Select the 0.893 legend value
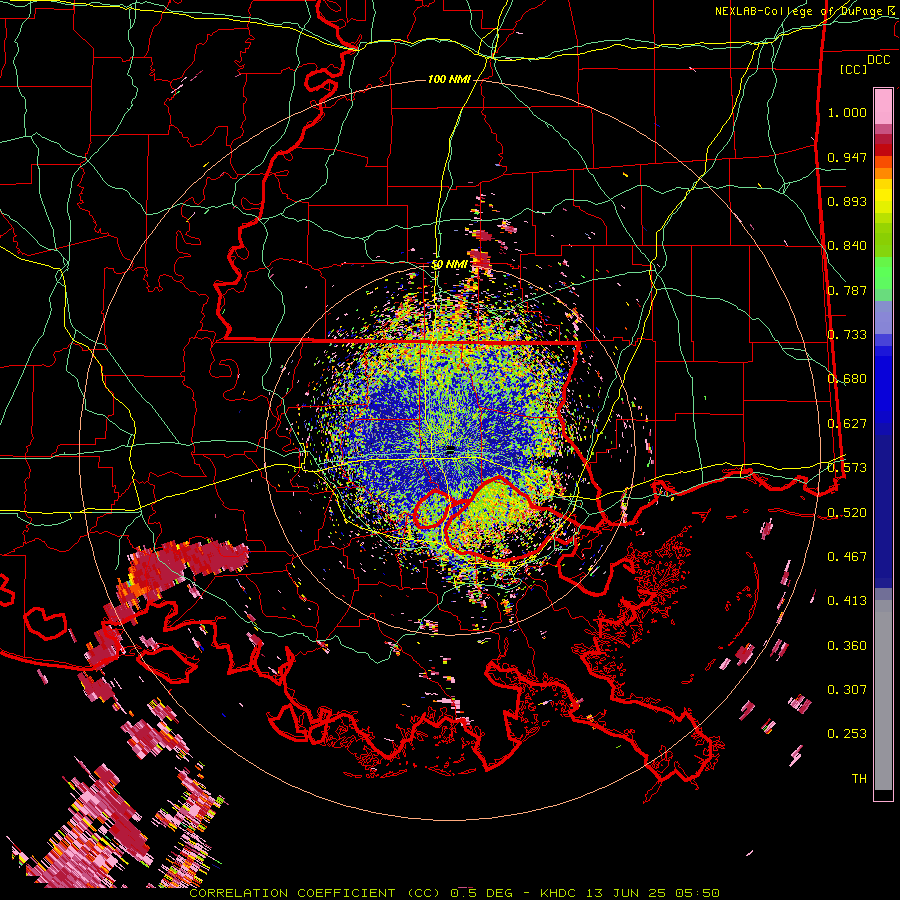The image size is (900, 900). pos(847,201)
